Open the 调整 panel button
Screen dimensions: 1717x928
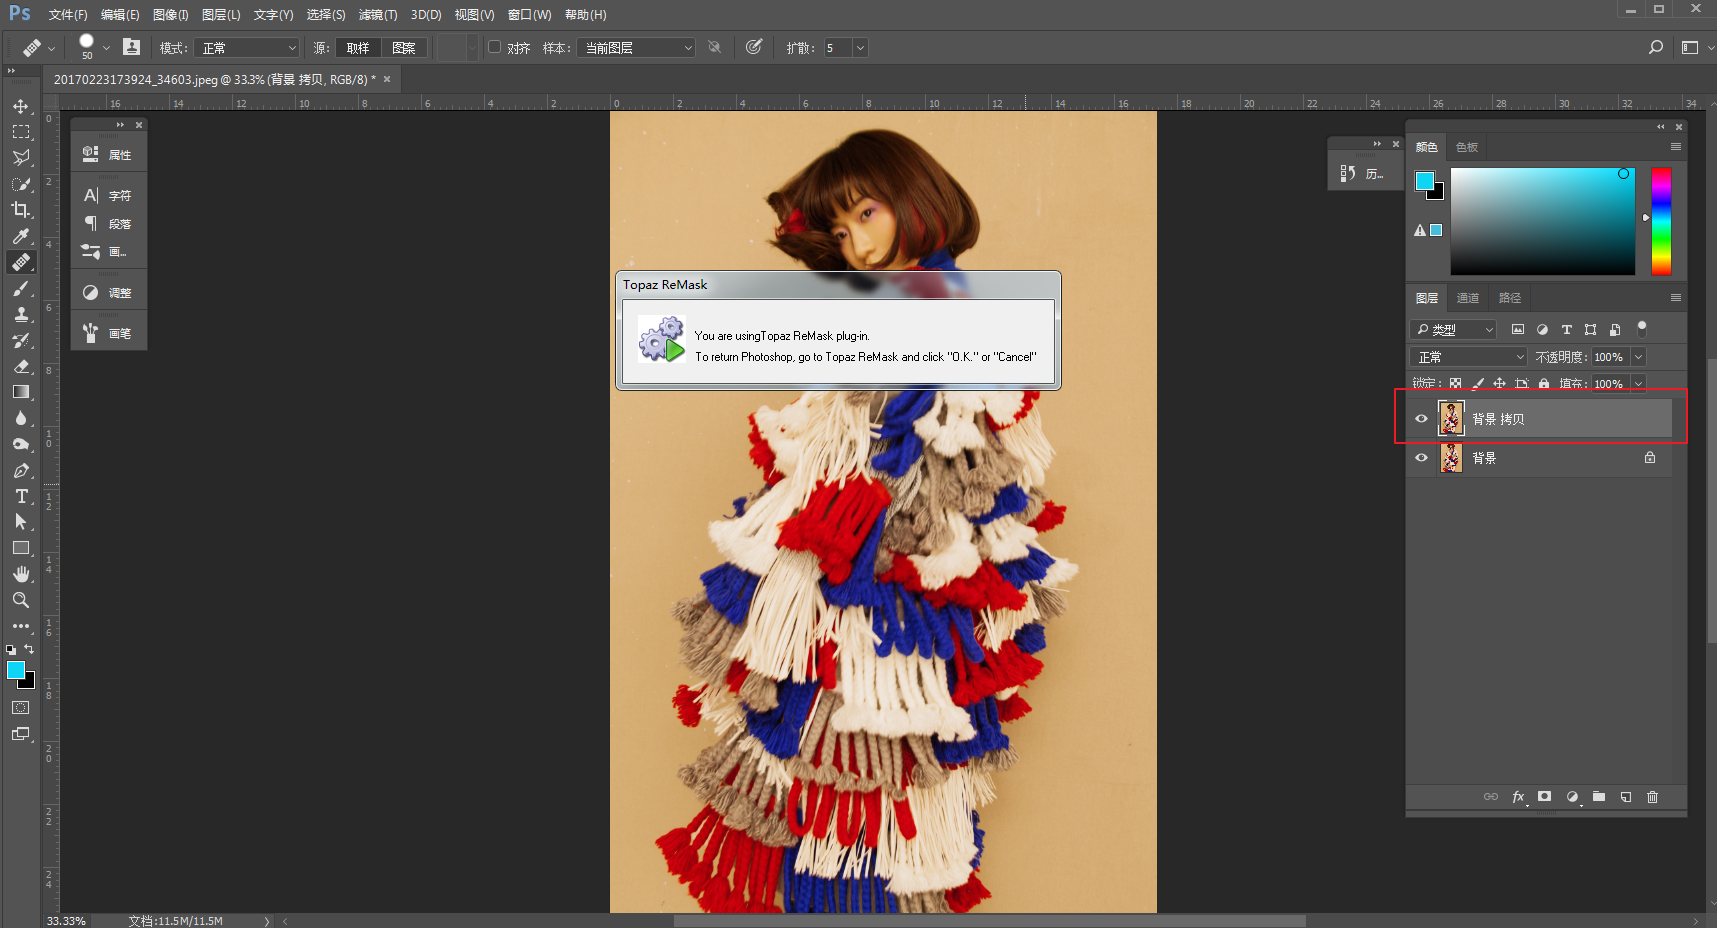point(109,293)
